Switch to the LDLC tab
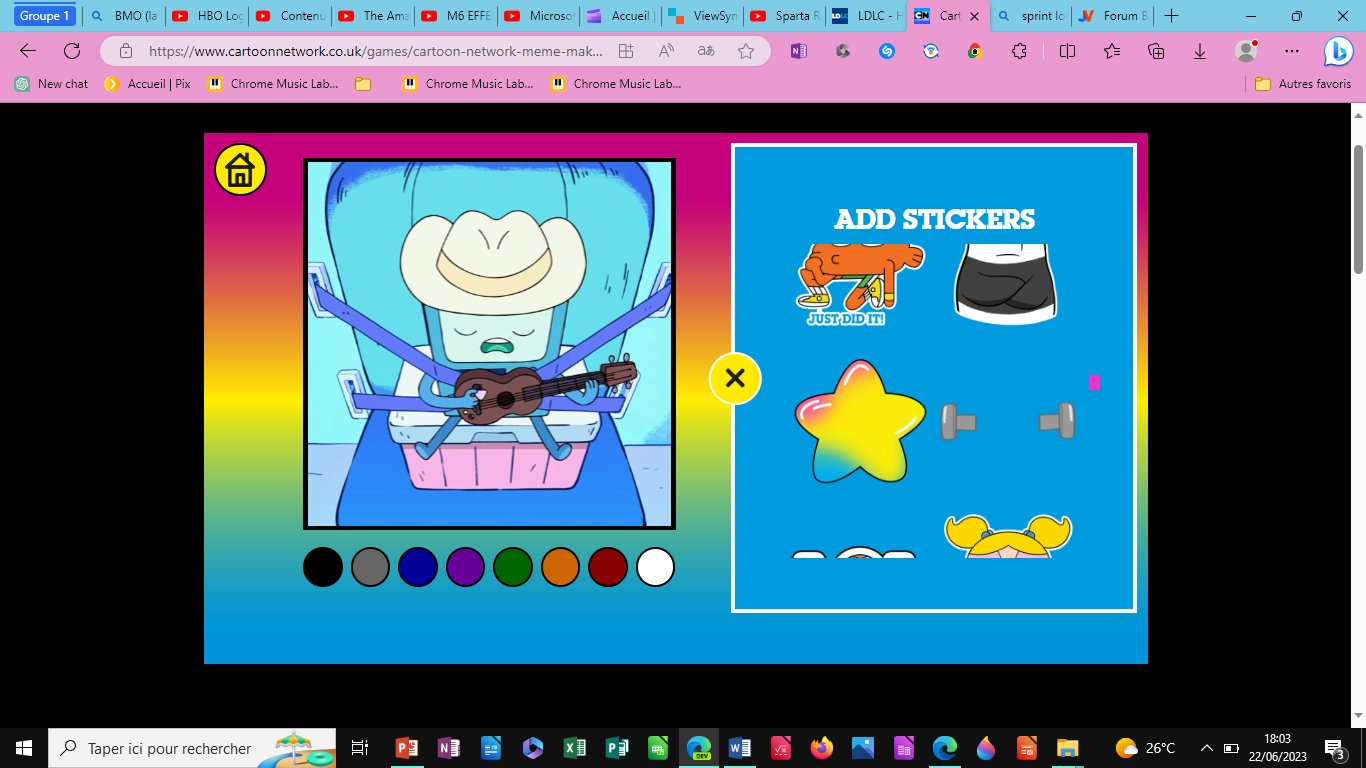 (x=868, y=16)
